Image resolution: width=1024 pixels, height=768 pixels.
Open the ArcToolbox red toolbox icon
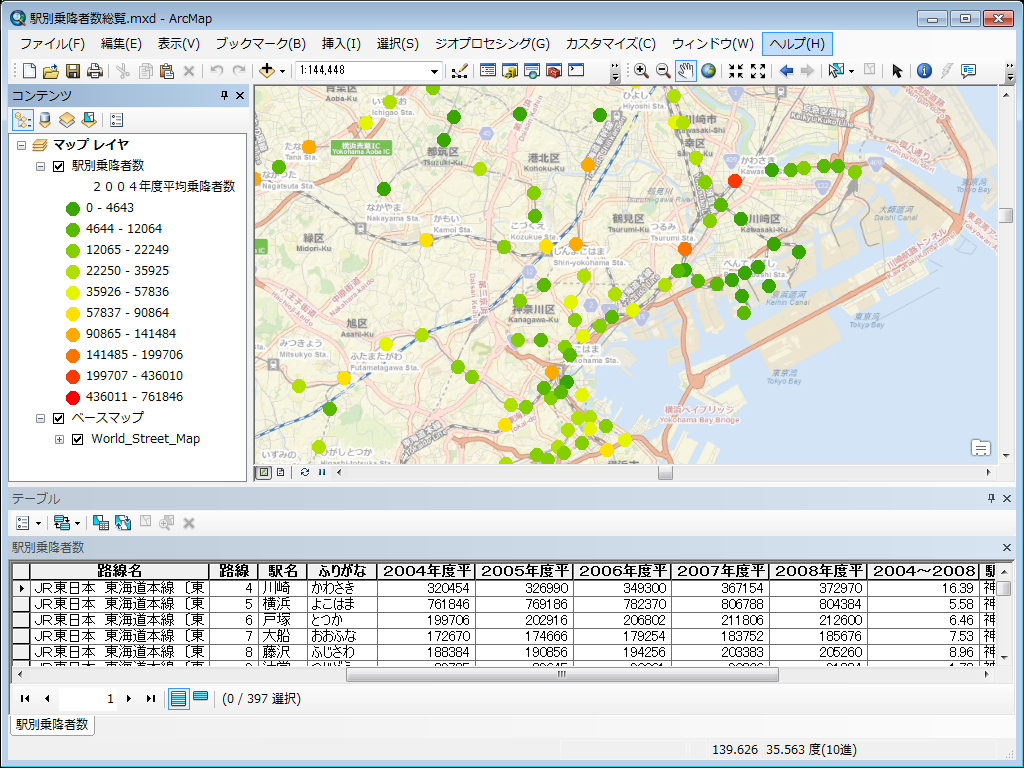point(554,70)
